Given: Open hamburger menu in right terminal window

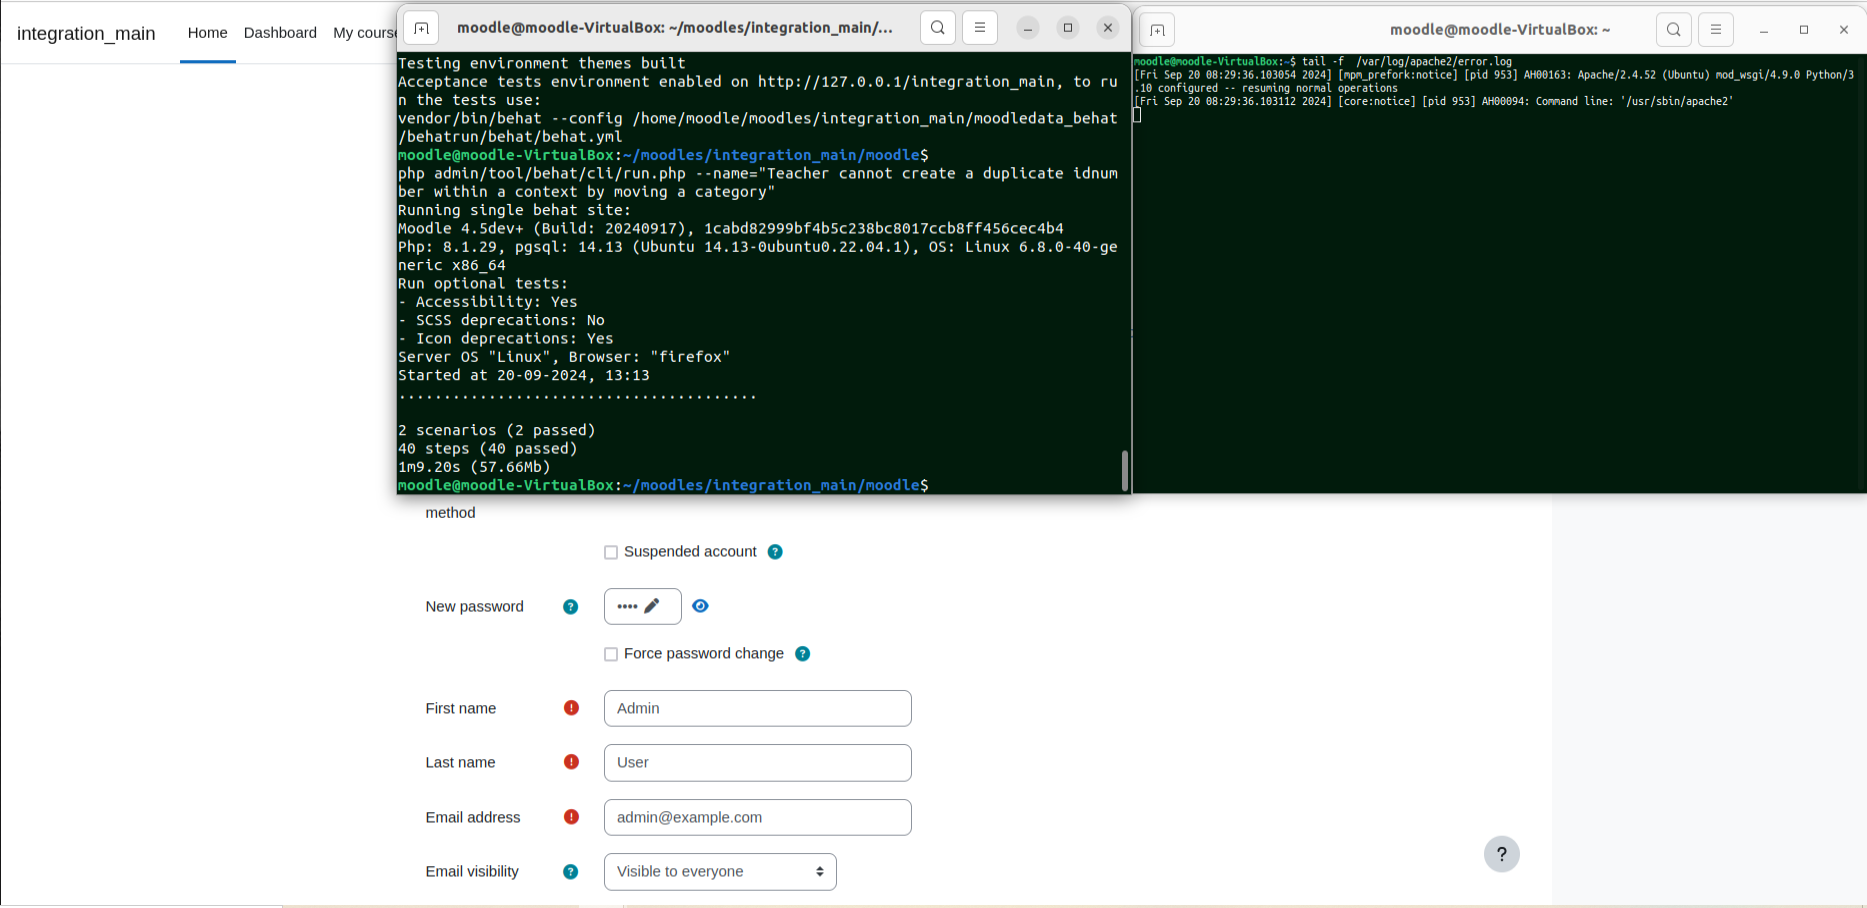Looking at the screenshot, I should click(x=1716, y=30).
